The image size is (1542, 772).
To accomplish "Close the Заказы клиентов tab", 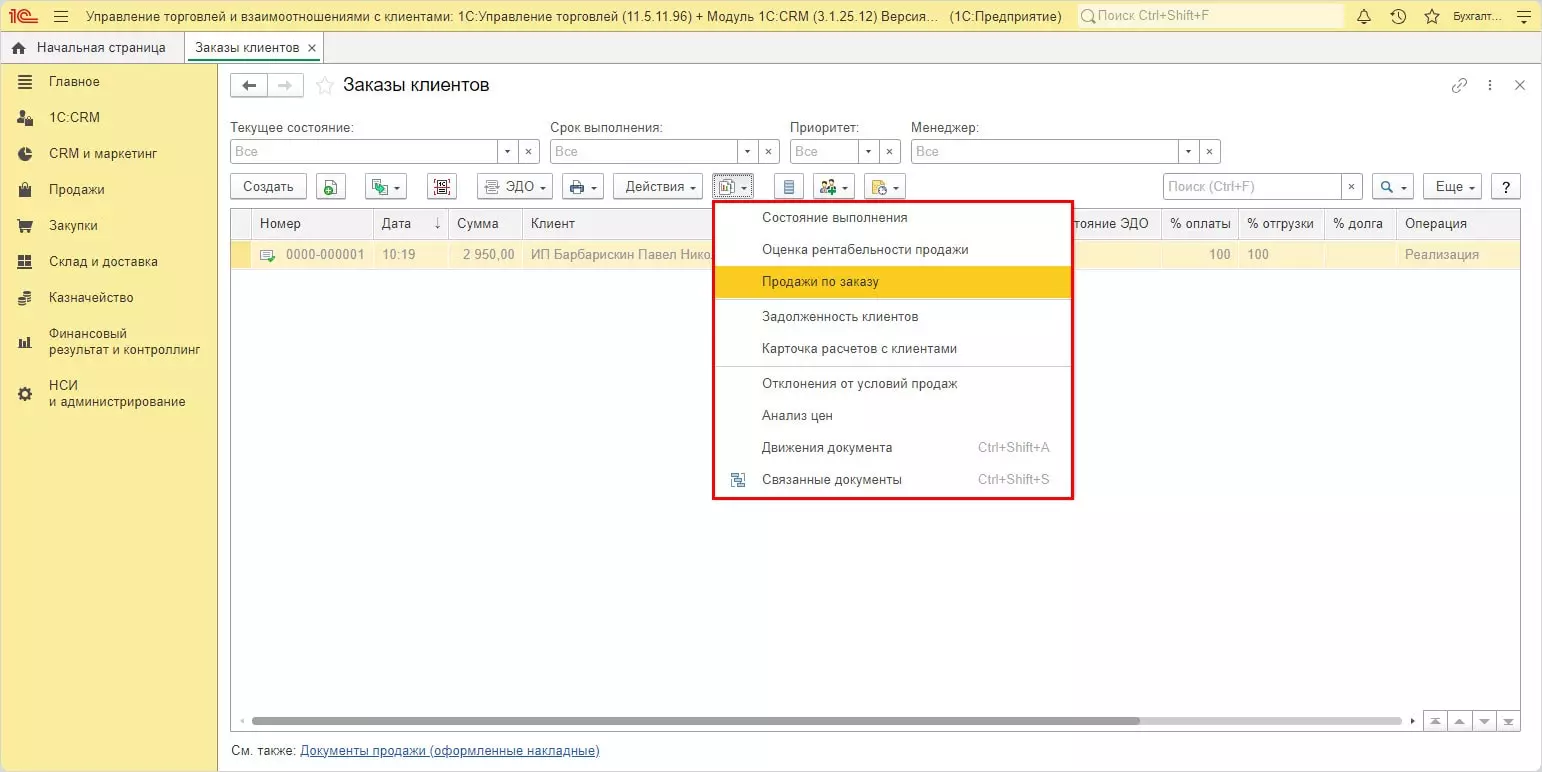I will tap(312, 48).
